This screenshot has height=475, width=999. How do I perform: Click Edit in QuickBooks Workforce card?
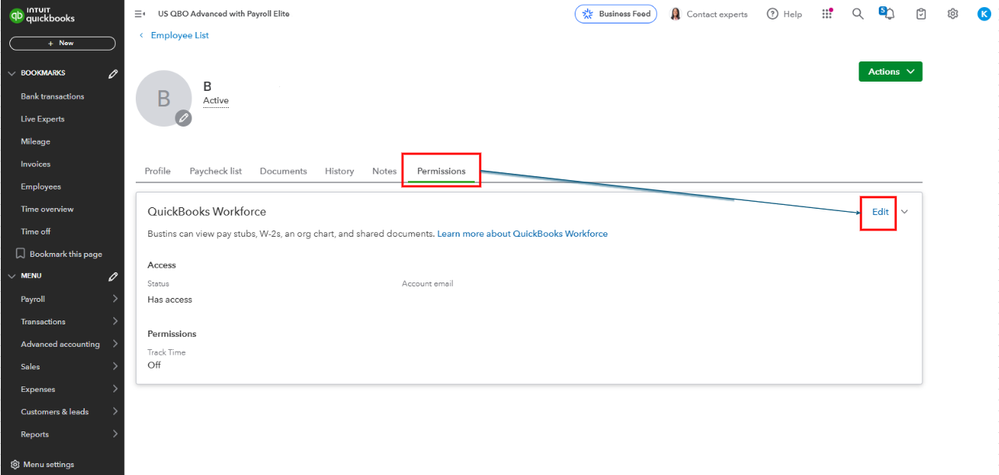pyautogui.click(x=880, y=212)
